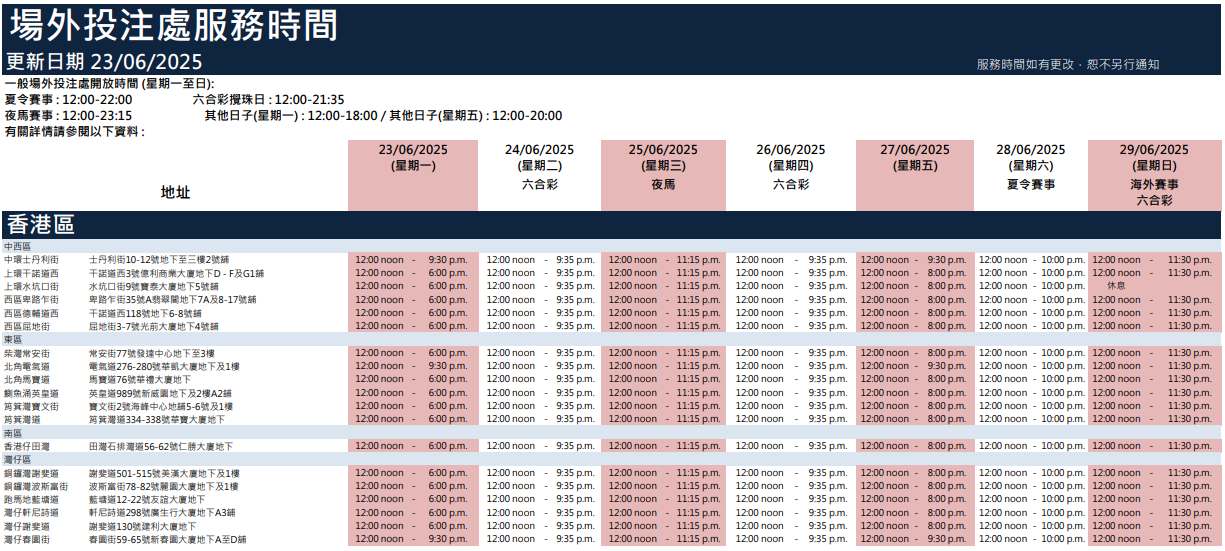Screen dimensions: 1225x551
Task: Click the 香港區 section banner
Action: pyautogui.click(x=612, y=225)
